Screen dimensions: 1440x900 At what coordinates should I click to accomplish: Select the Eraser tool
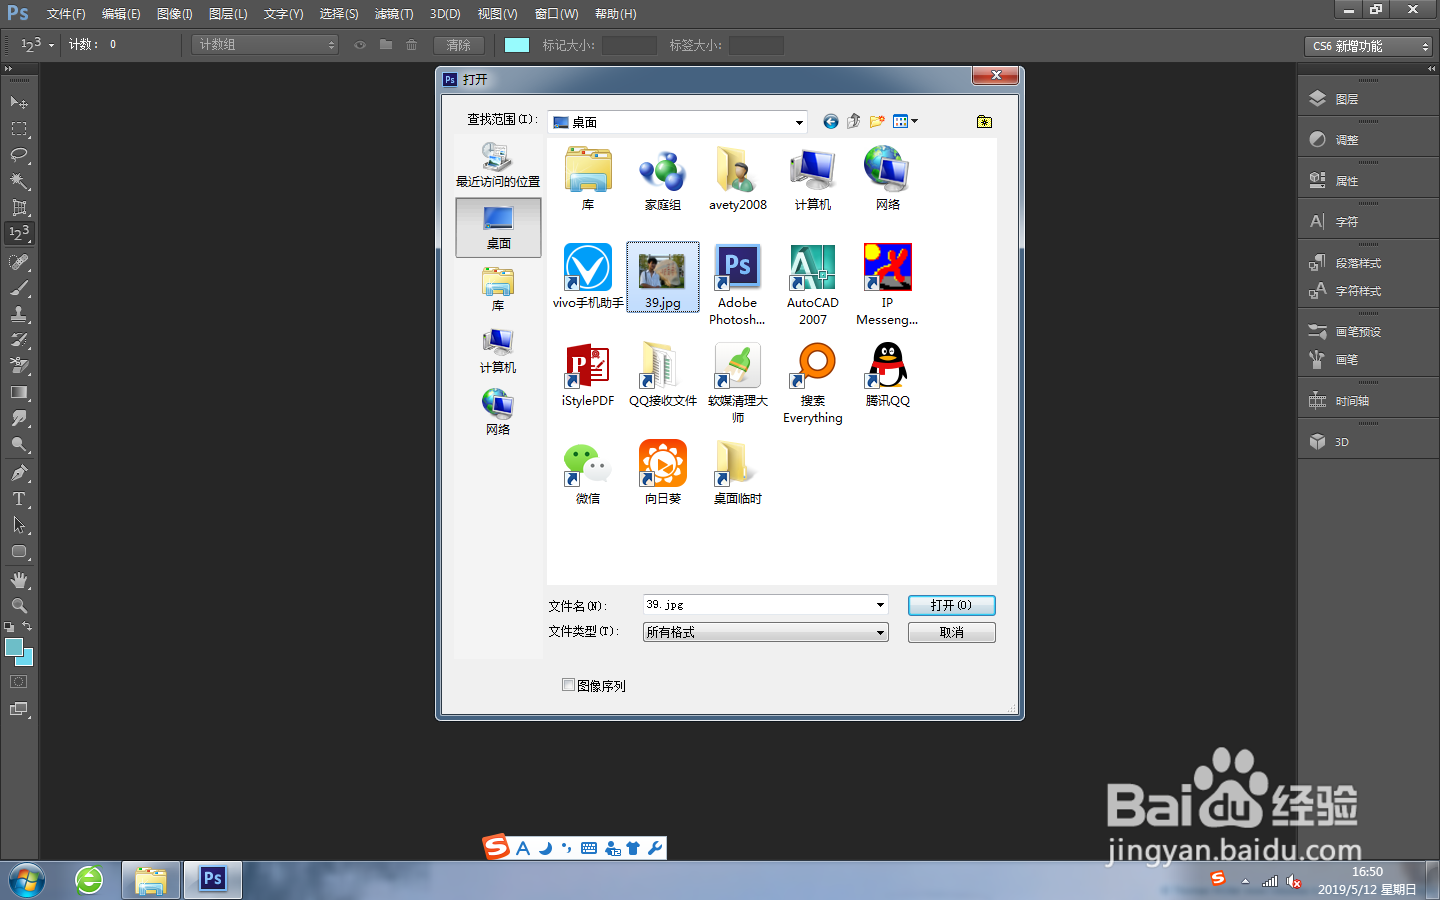click(19, 366)
